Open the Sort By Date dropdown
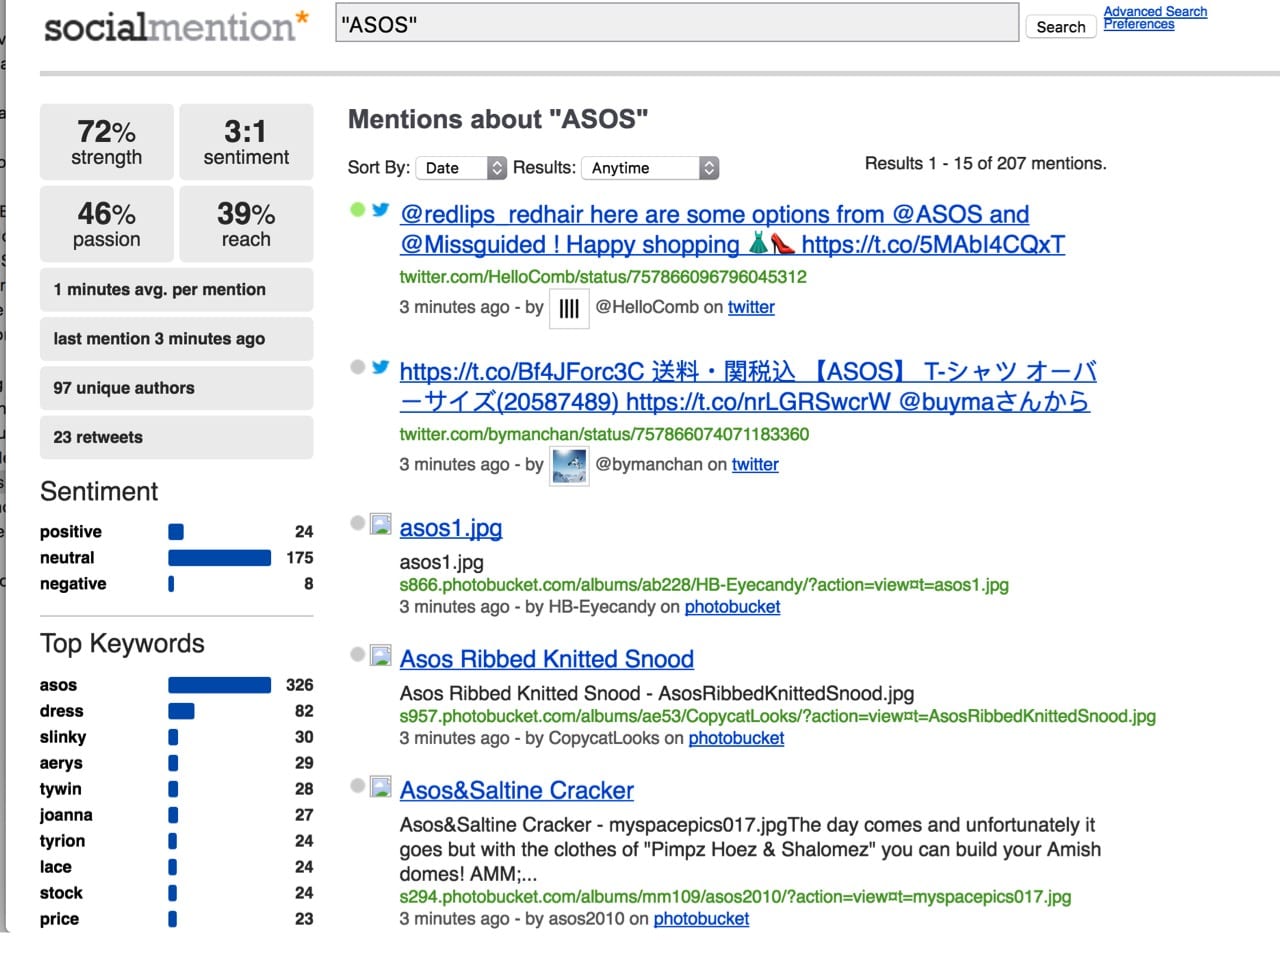 [x=461, y=168]
